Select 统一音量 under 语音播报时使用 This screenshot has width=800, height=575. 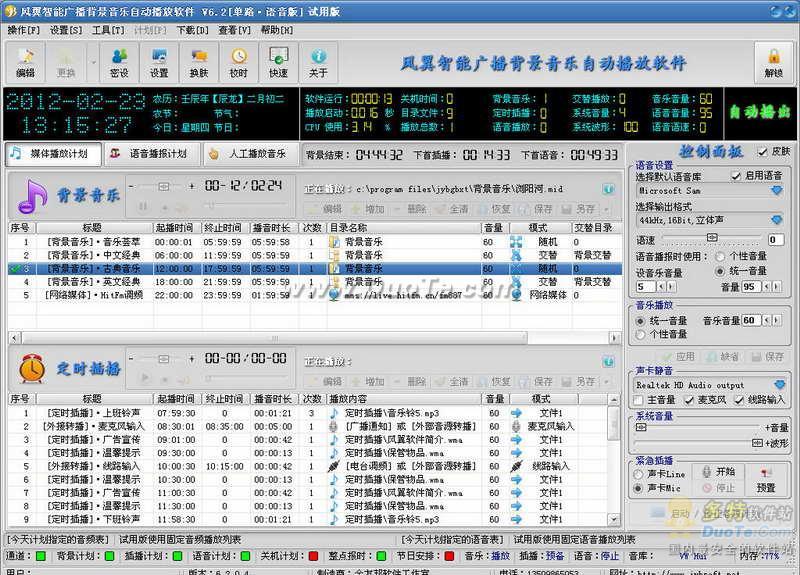[720, 271]
